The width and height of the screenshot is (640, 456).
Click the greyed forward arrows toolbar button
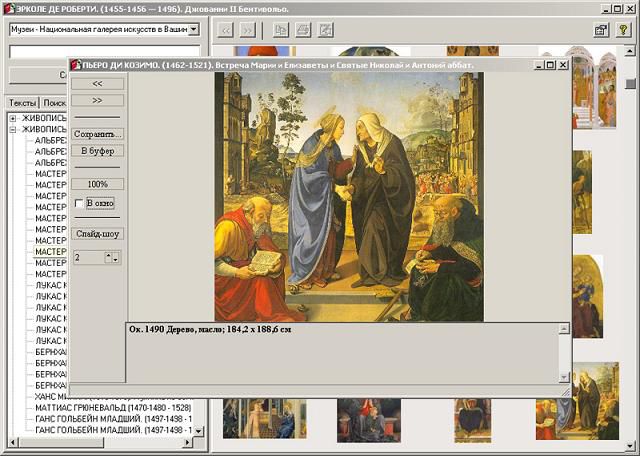tap(248, 30)
